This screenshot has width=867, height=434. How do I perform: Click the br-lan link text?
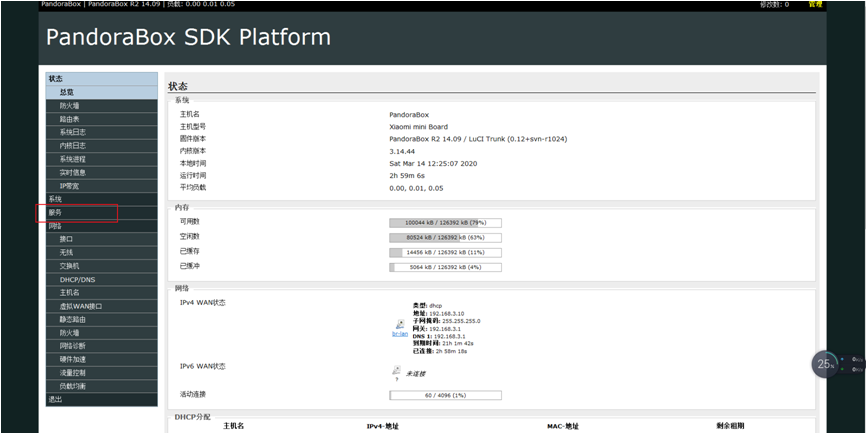click(400, 334)
